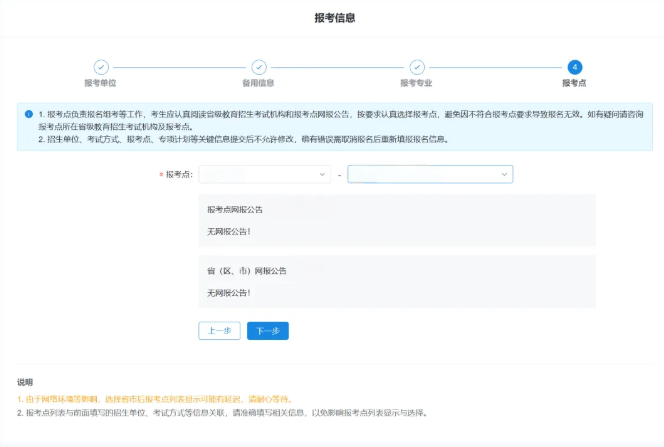Click the 报考专业 step checkmark icon
664x447 pixels.
click(417, 67)
